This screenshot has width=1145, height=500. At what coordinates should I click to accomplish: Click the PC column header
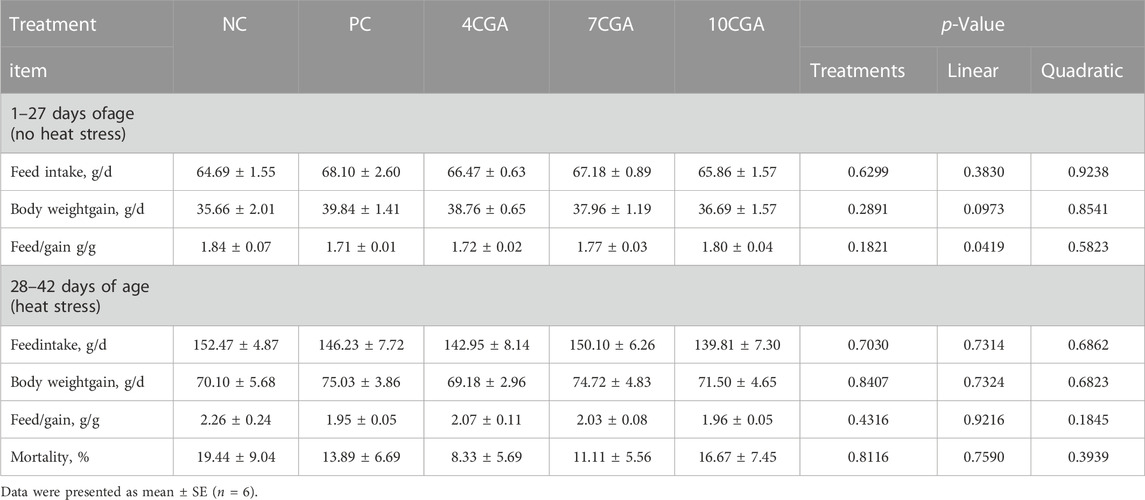click(x=361, y=26)
